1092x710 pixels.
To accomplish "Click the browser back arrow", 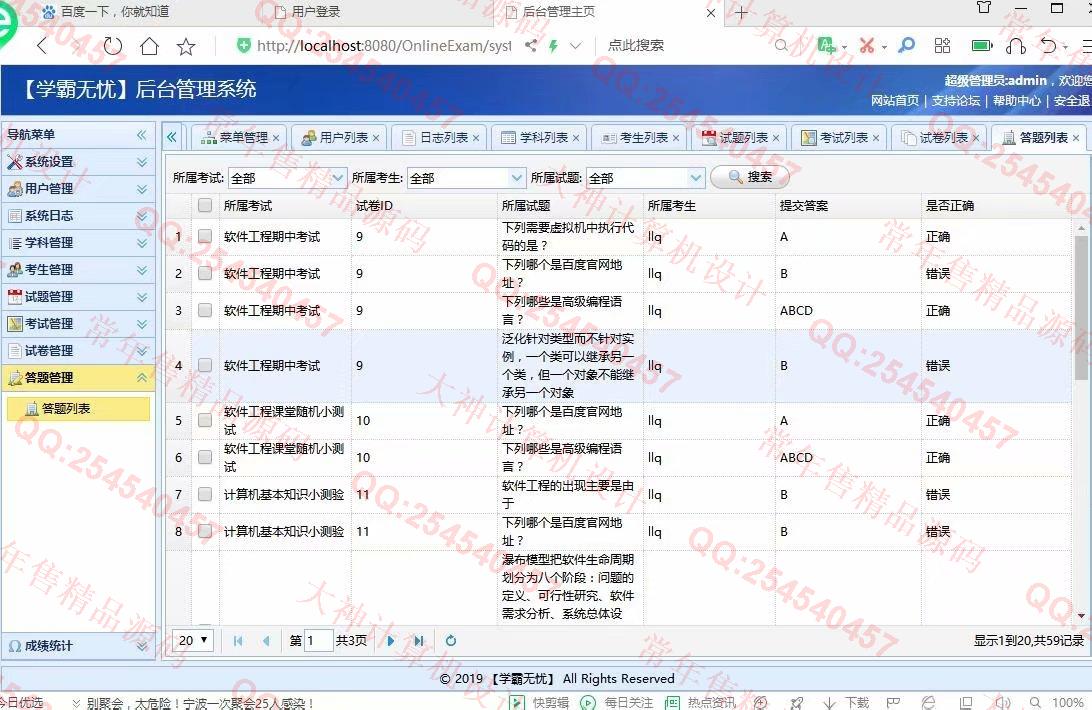I will click(42, 46).
